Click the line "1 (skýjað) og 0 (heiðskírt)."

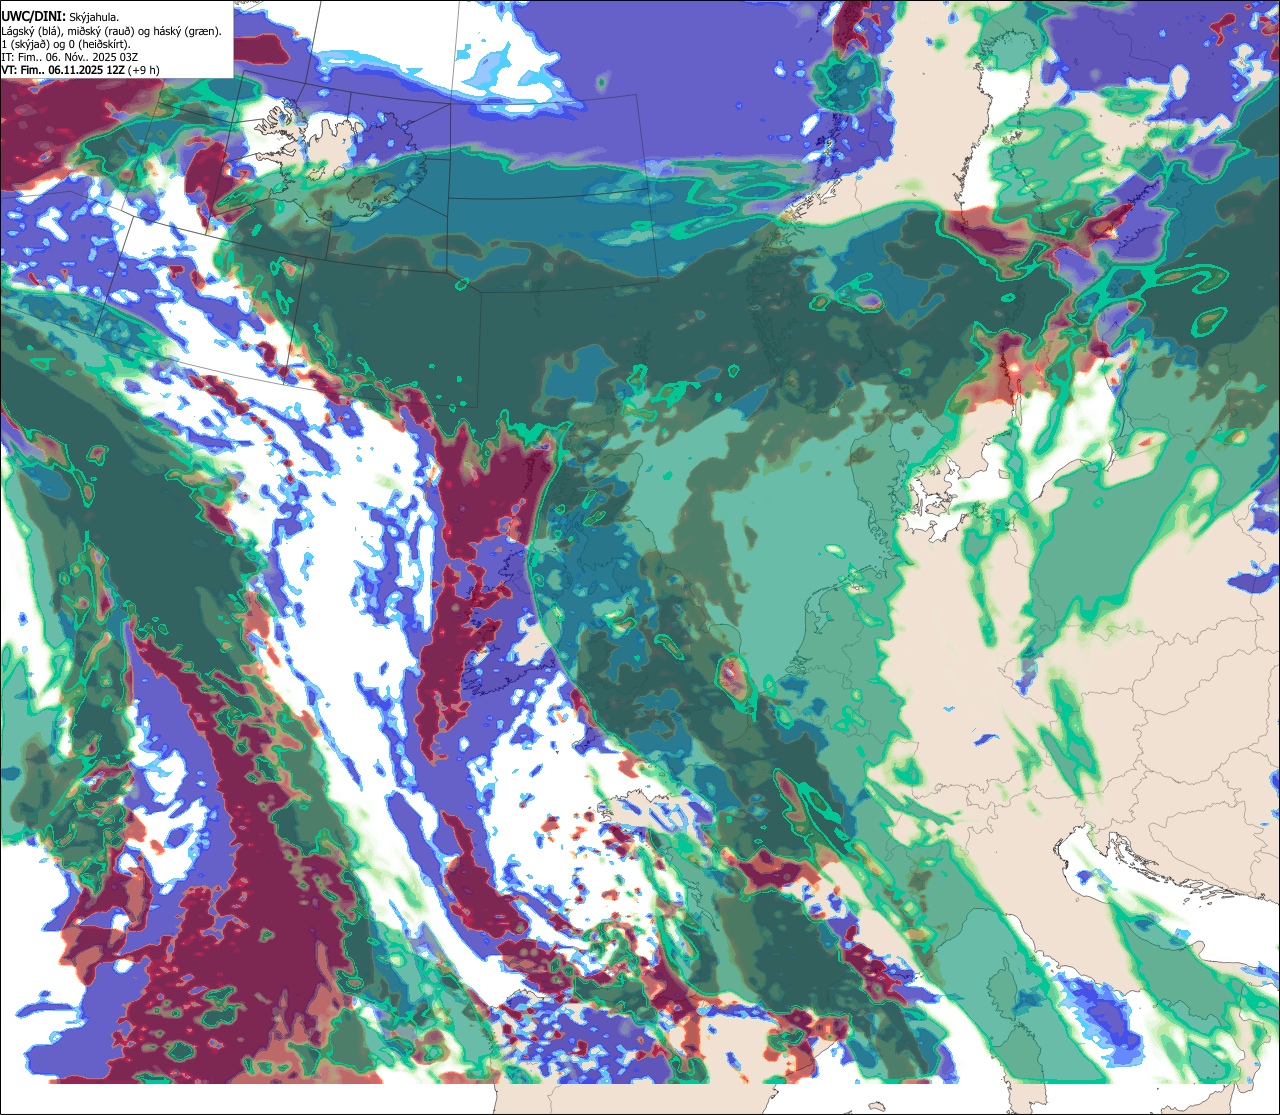pyautogui.click(x=66, y=43)
